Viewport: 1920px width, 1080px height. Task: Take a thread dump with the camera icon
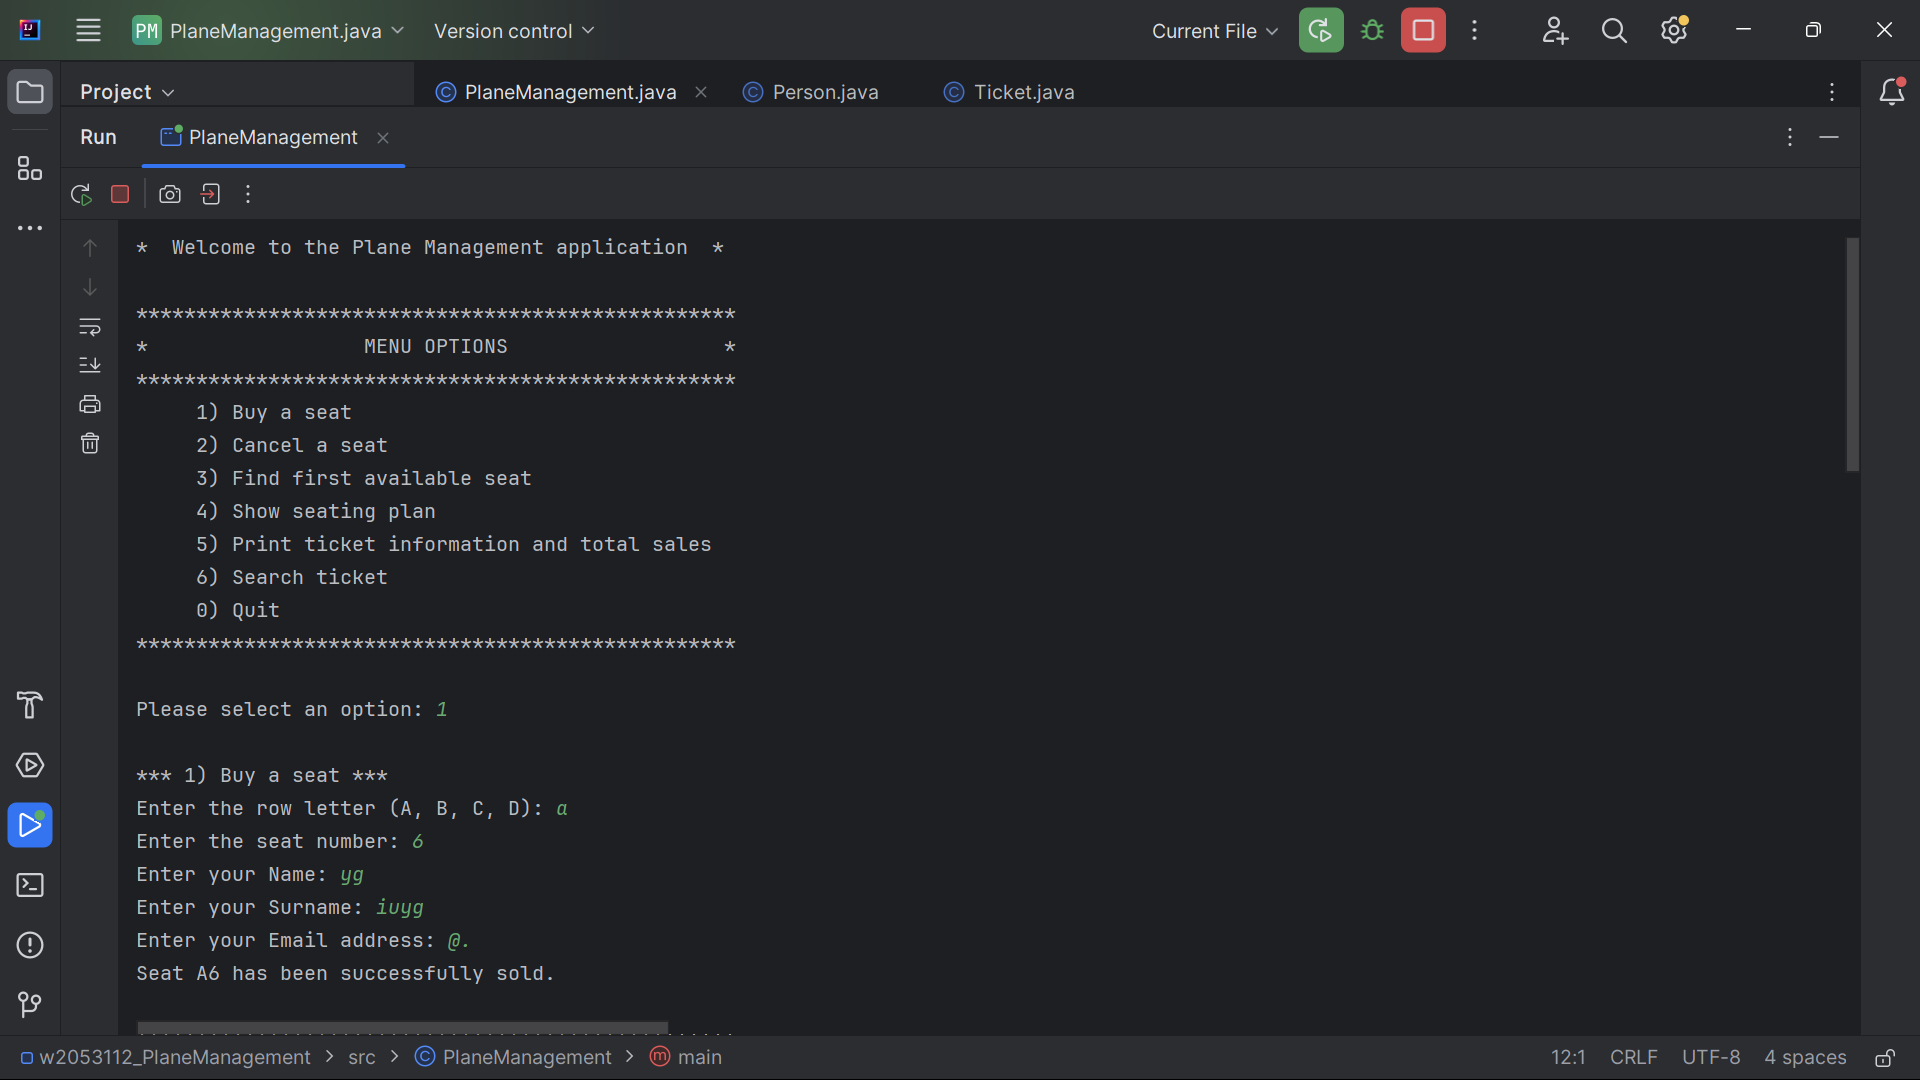tap(170, 194)
